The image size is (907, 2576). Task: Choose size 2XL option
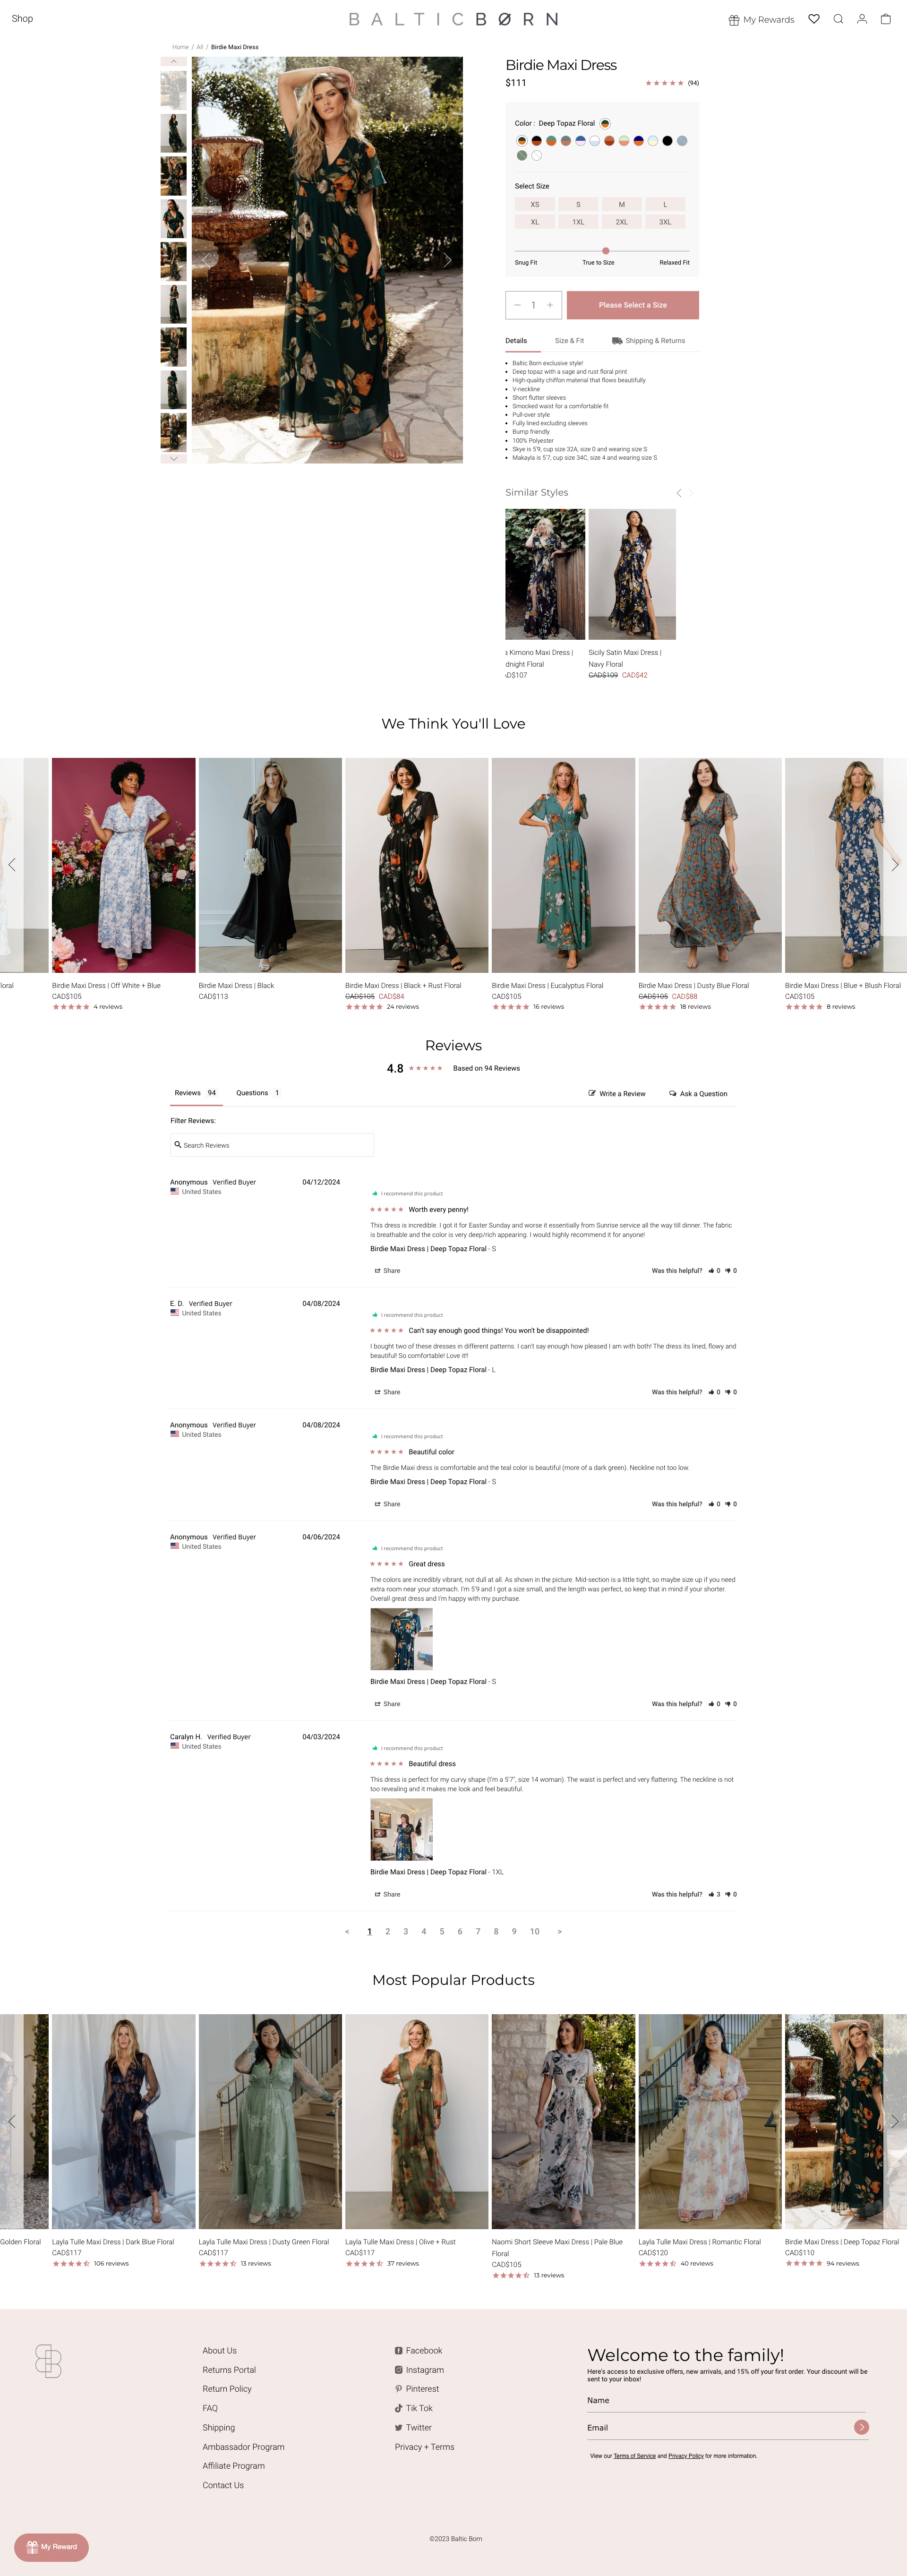621,222
